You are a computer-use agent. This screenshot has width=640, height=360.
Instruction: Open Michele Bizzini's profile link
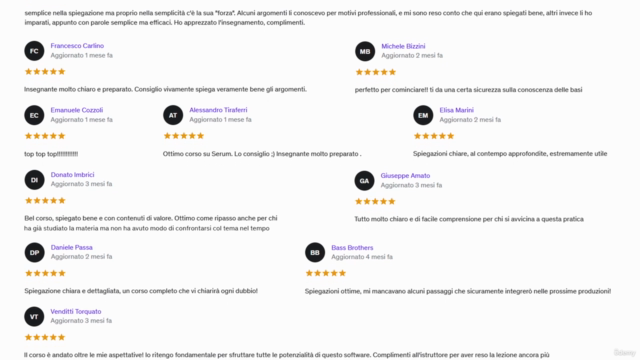[x=403, y=46]
